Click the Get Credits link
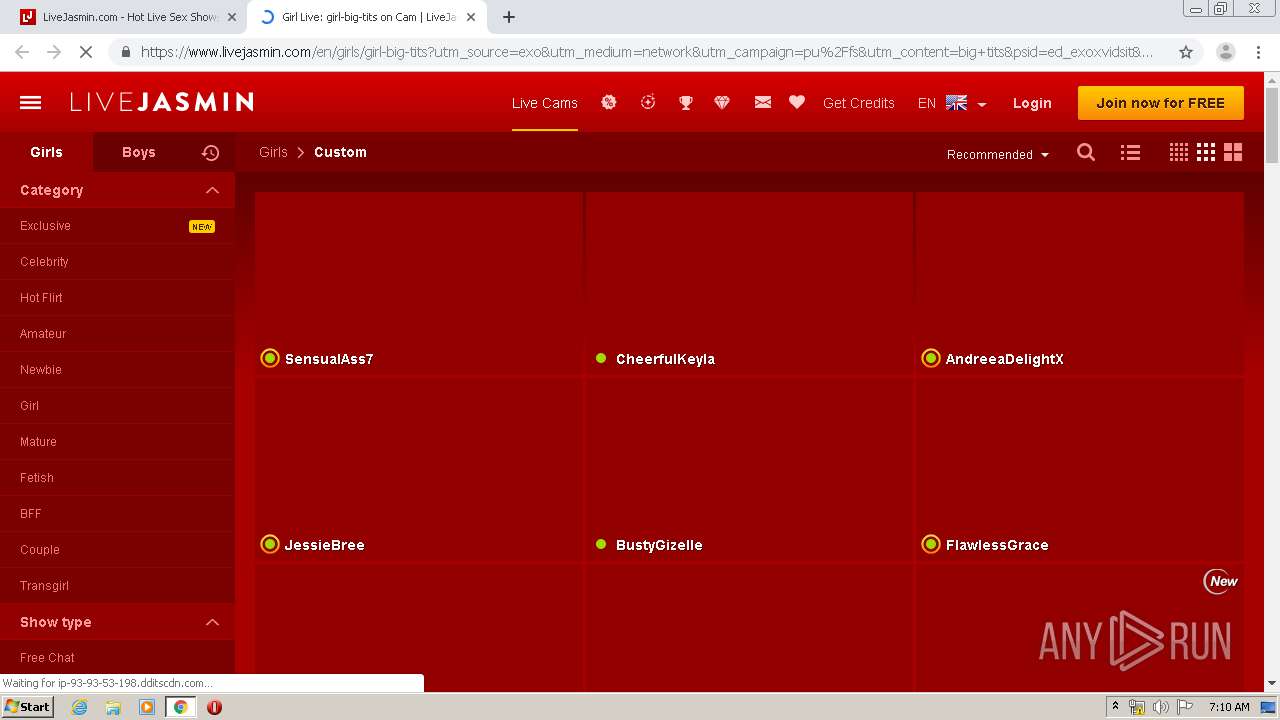The width and height of the screenshot is (1280, 720). pos(859,103)
